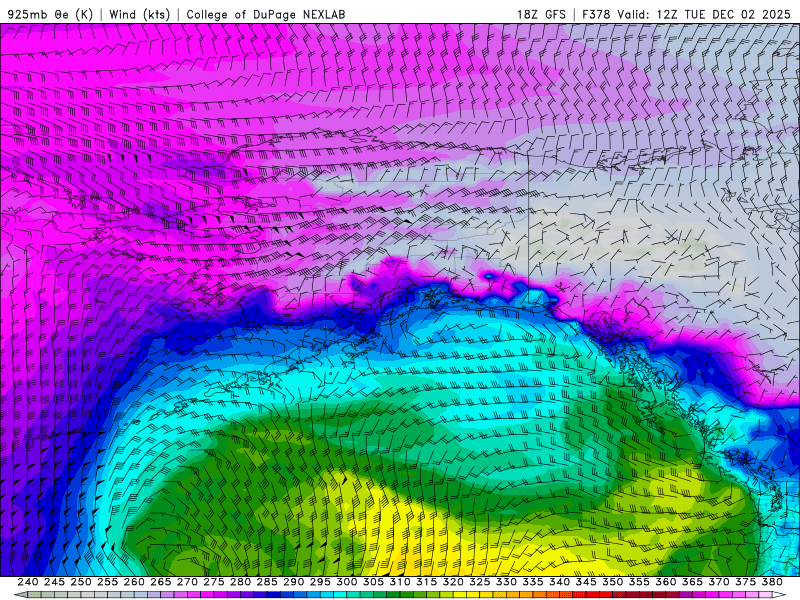Select the 300 color scale value

(346, 582)
